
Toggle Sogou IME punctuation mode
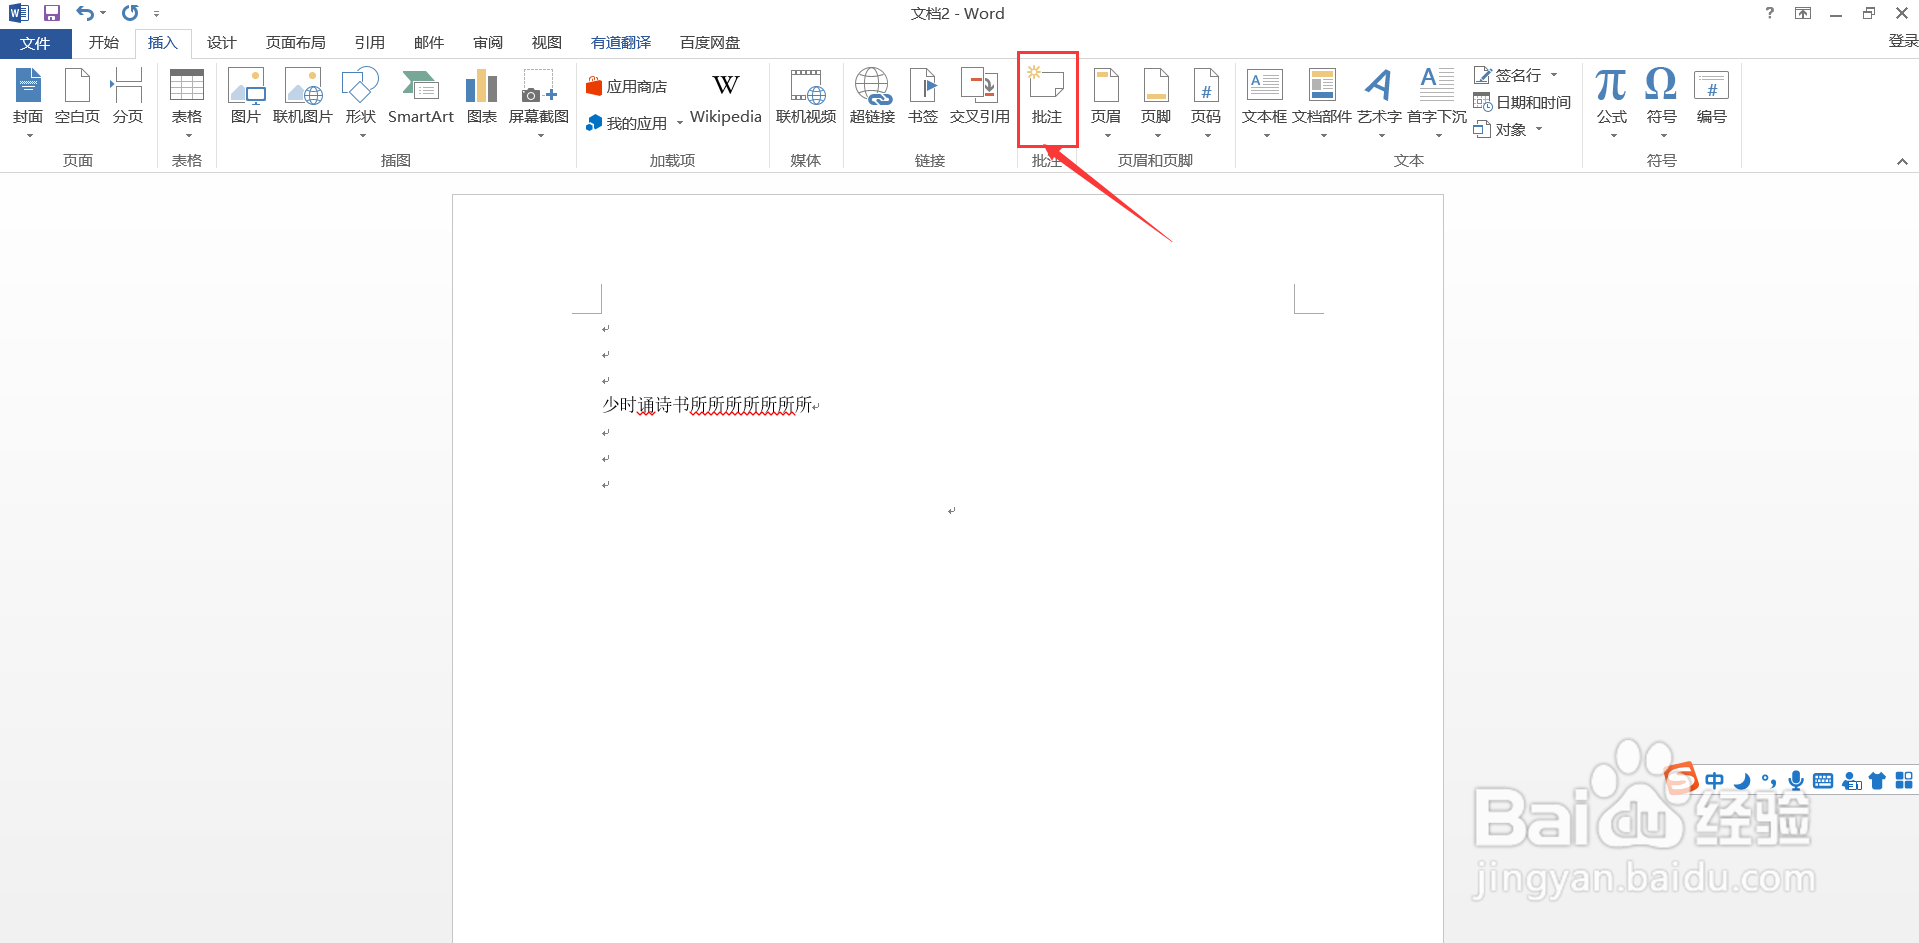[1769, 781]
